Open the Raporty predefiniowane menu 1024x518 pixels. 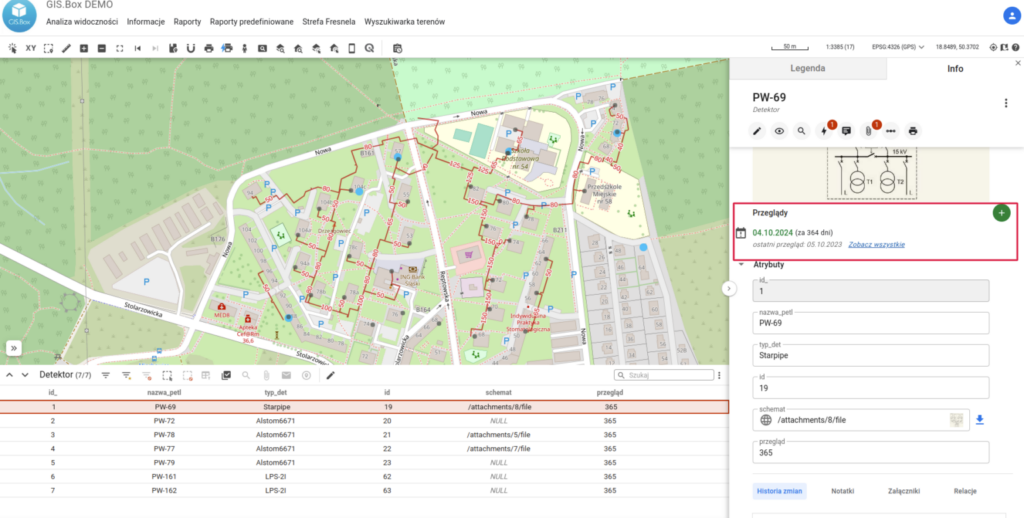coord(252,21)
